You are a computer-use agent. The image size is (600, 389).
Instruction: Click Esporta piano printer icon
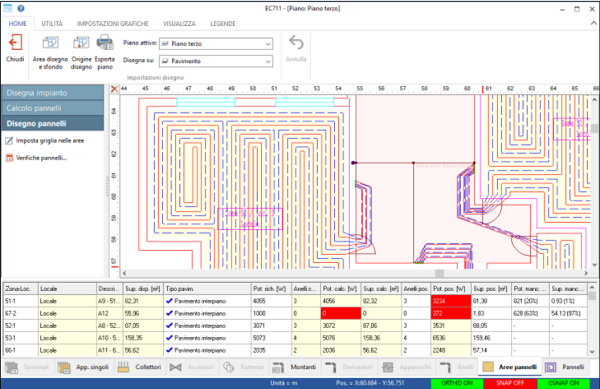tap(104, 42)
